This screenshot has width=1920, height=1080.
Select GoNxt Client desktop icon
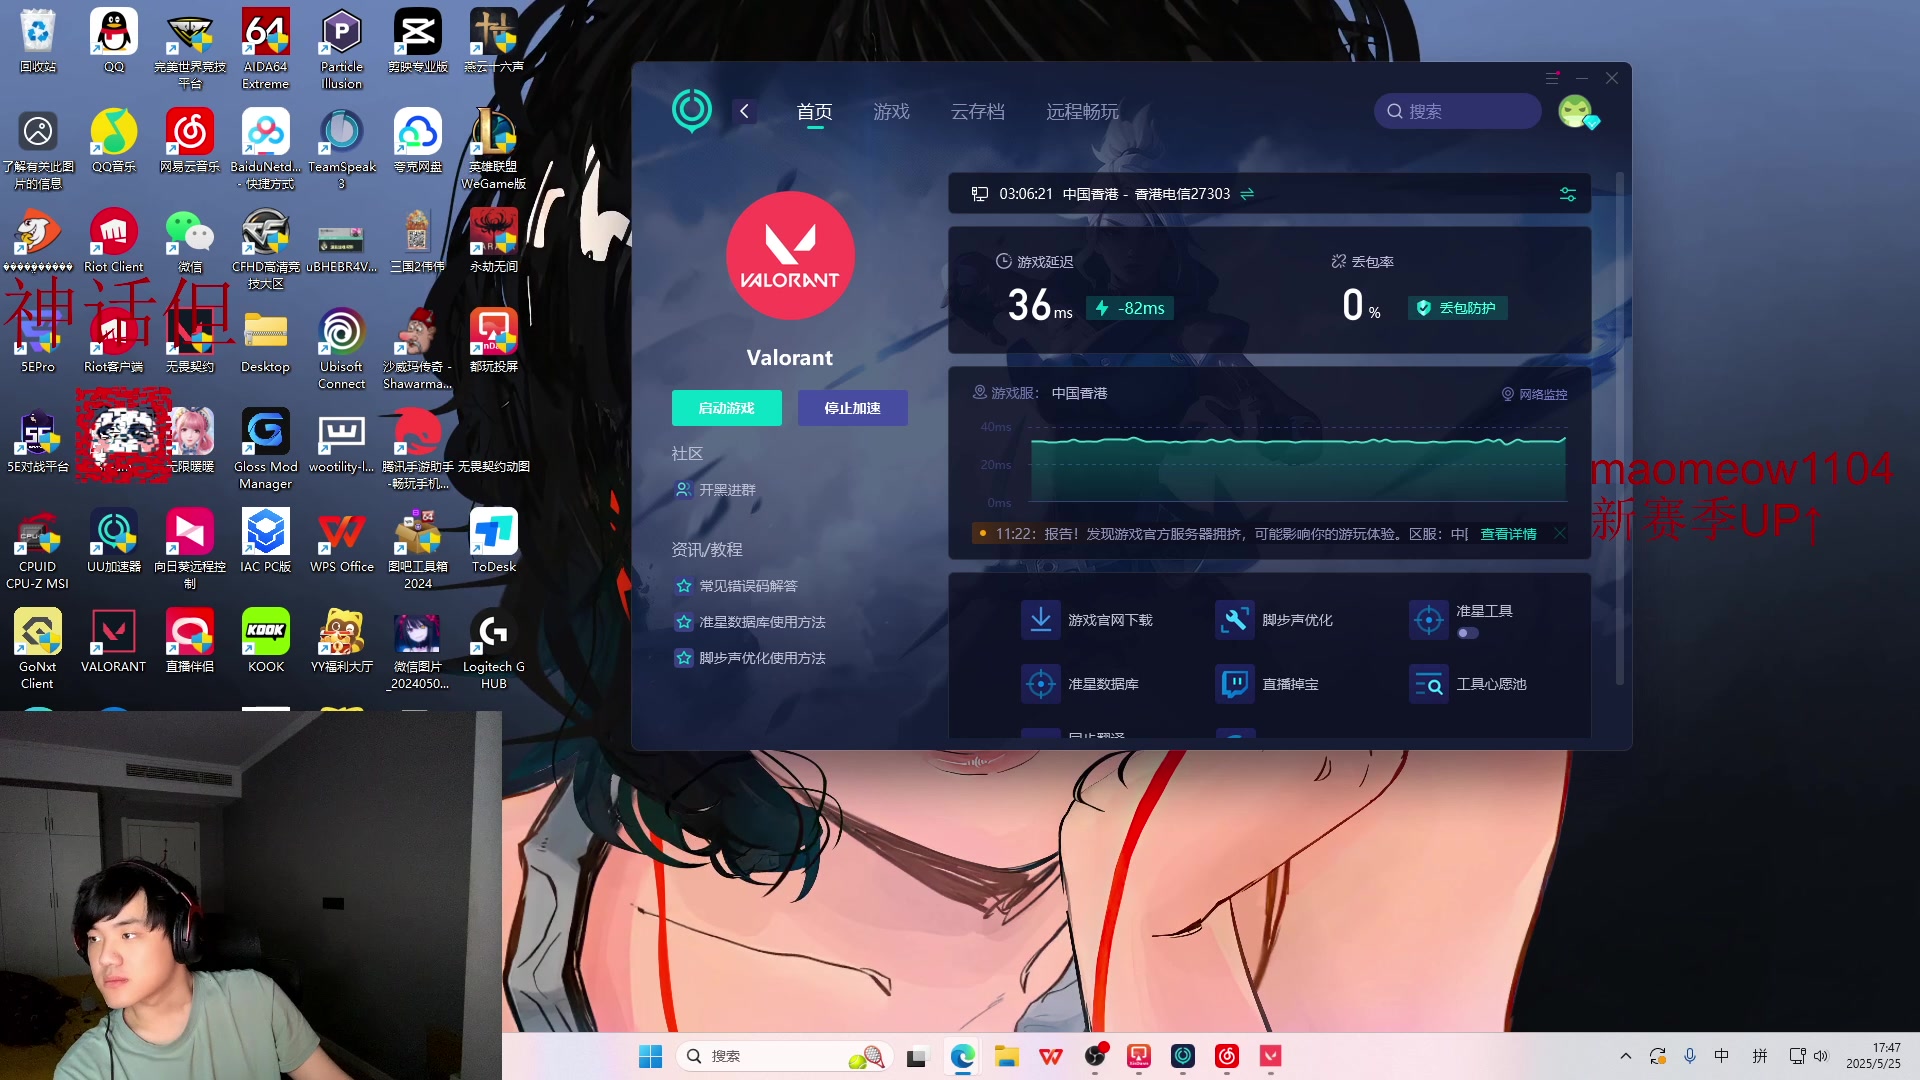coord(38,650)
